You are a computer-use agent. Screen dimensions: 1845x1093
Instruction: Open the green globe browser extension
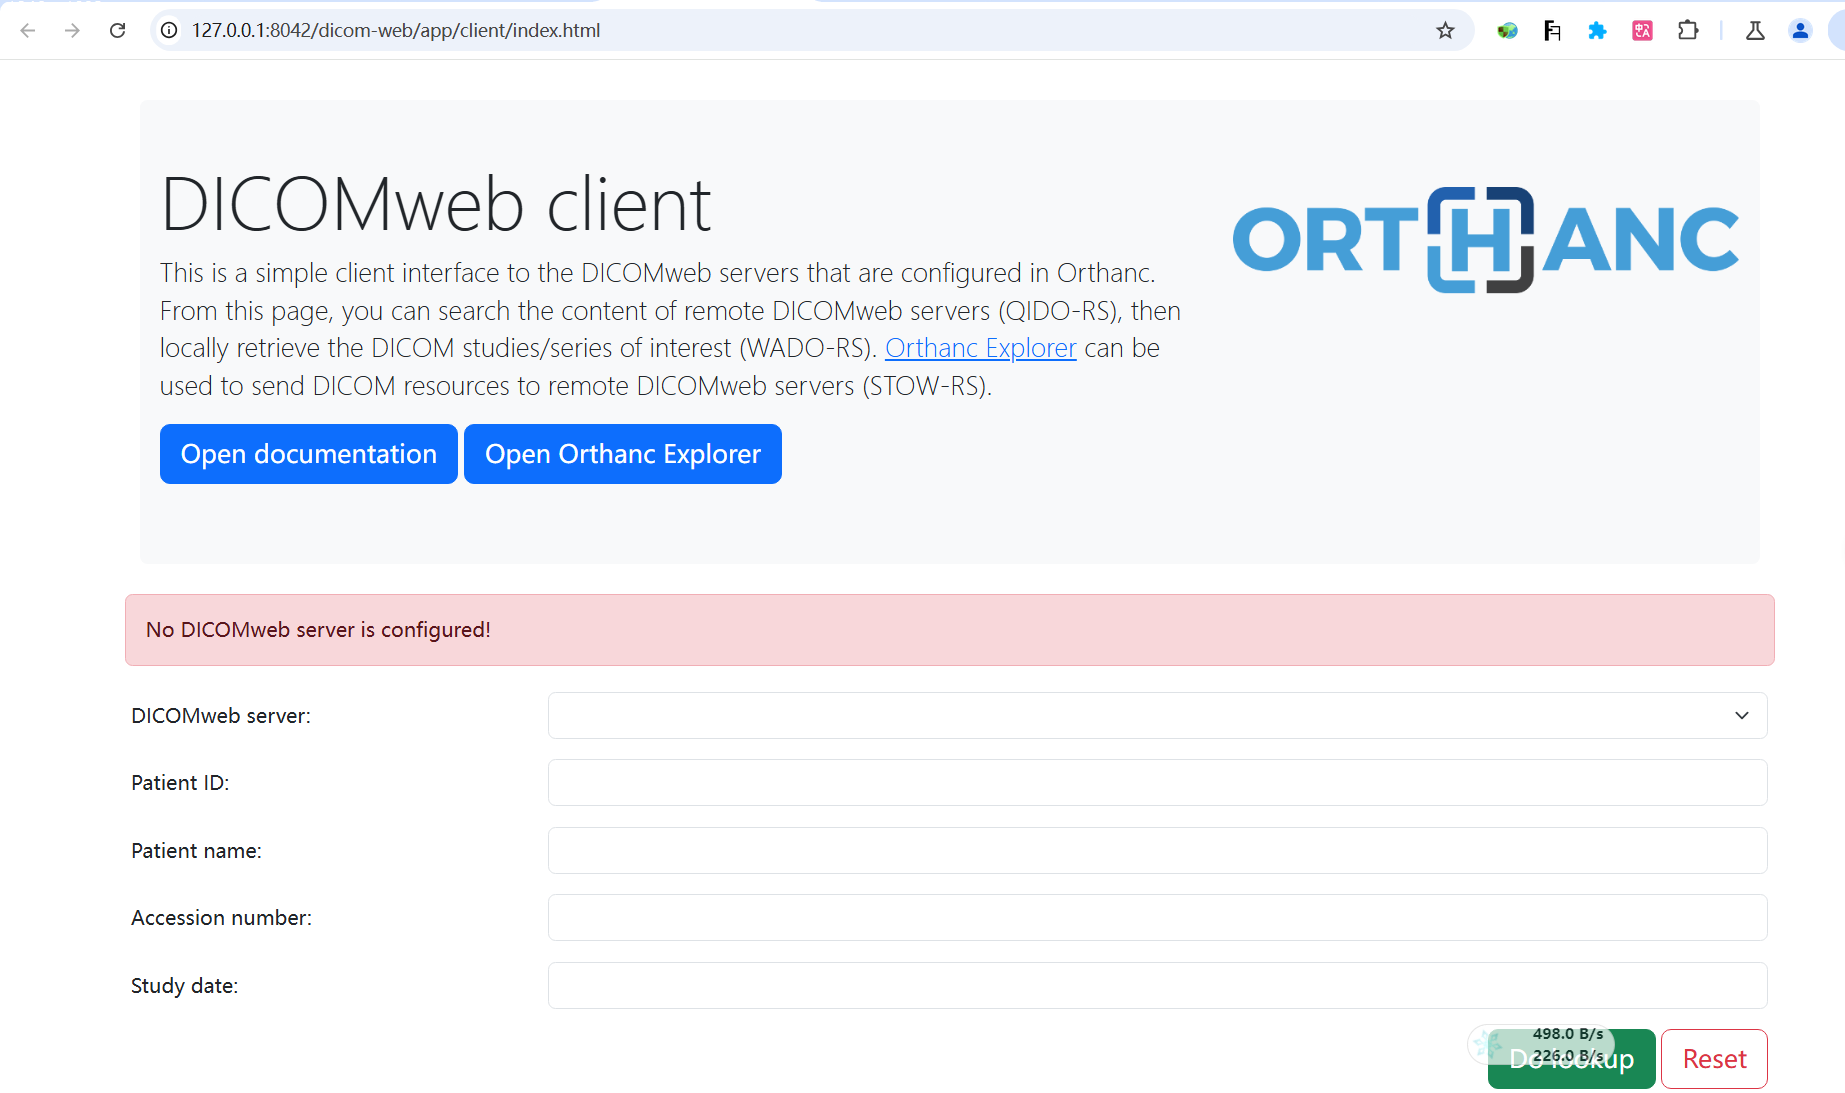click(1507, 30)
